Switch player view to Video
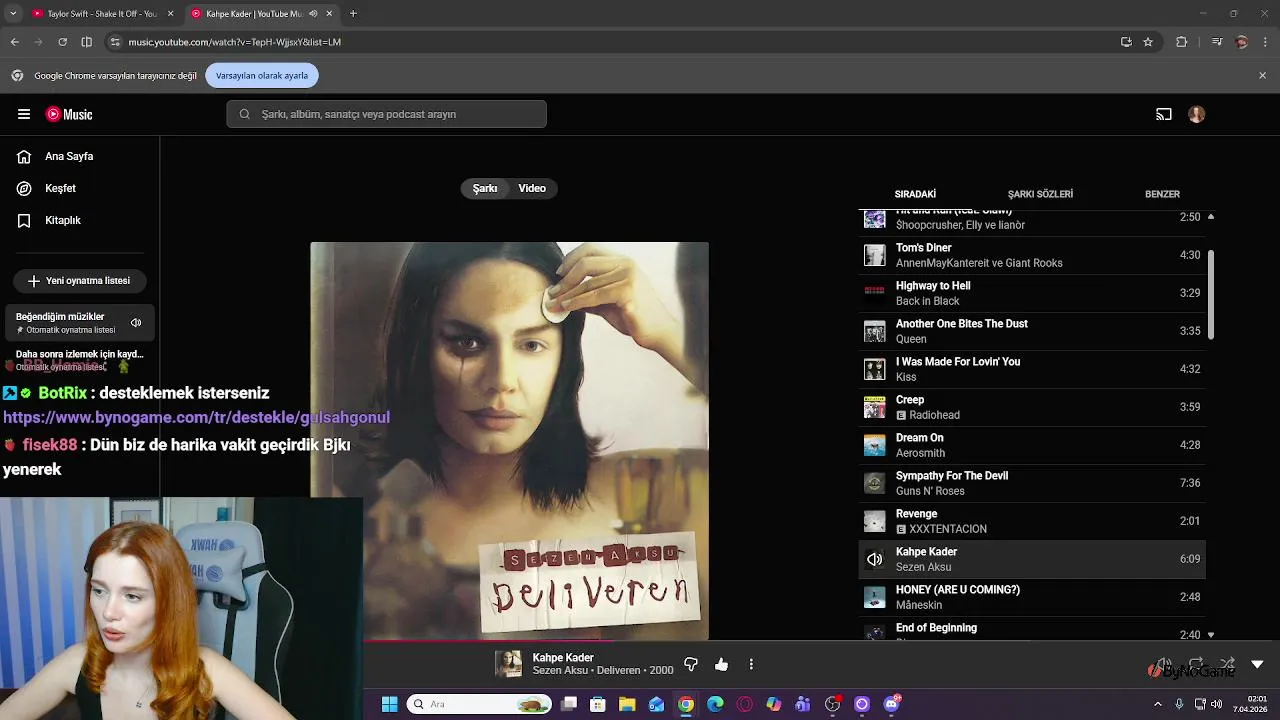The image size is (1280, 720). tap(532, 188)
